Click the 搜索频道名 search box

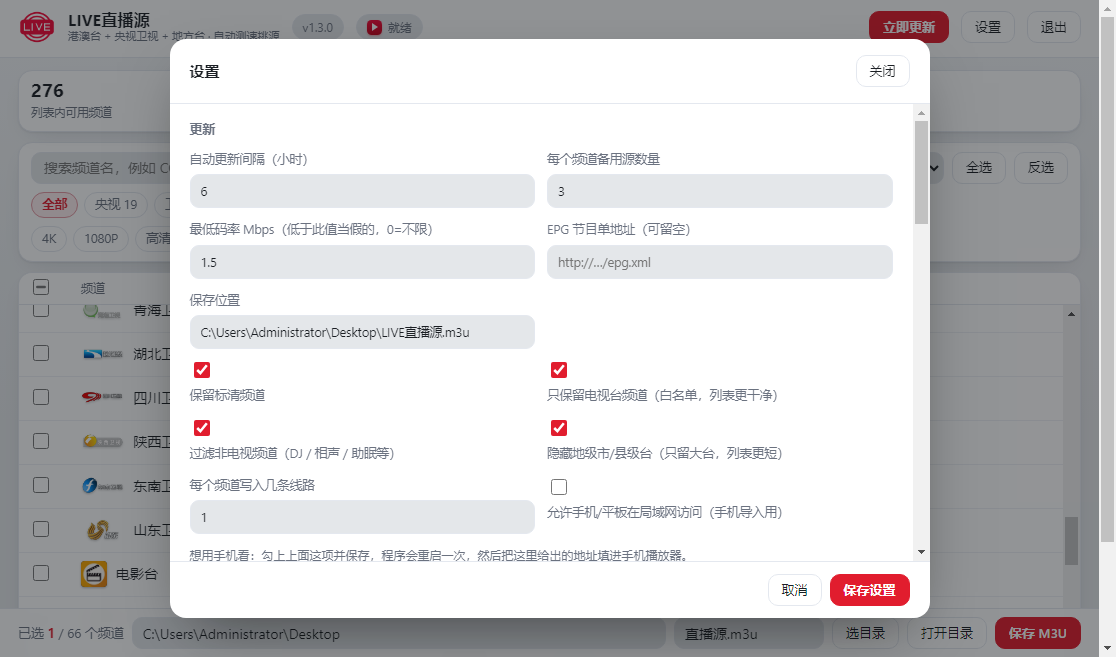tap(100, 168)
